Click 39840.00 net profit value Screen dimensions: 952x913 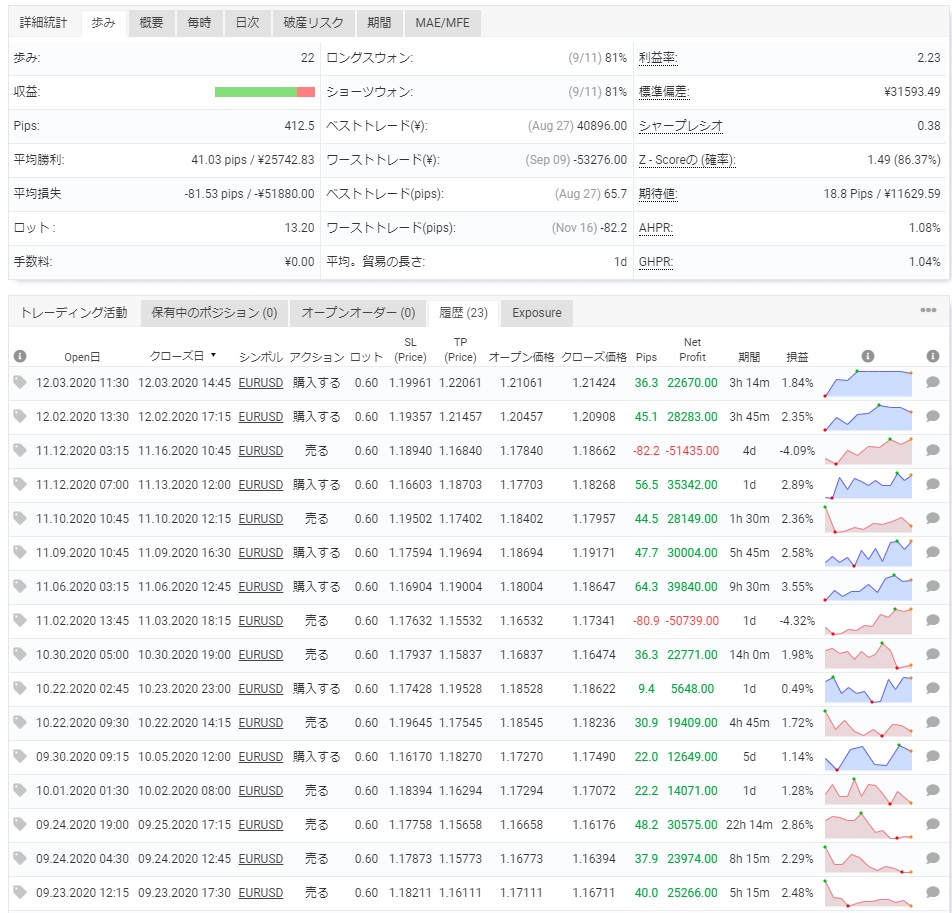click(692, 587)
